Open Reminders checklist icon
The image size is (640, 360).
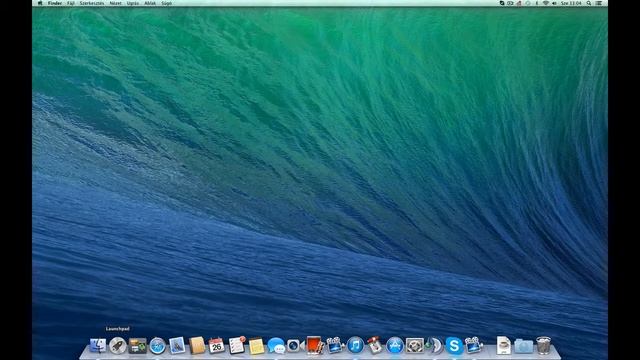coord(237,345)
